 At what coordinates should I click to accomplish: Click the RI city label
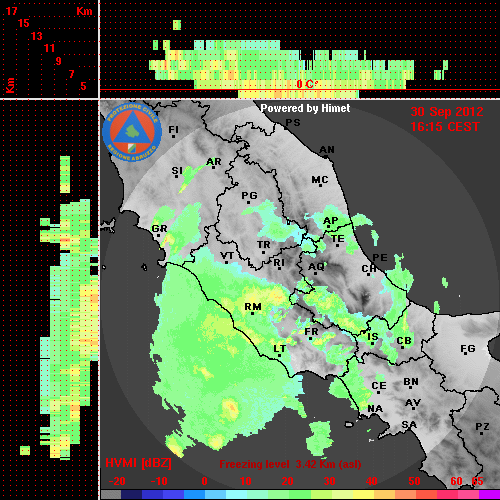tap(279, 263)
